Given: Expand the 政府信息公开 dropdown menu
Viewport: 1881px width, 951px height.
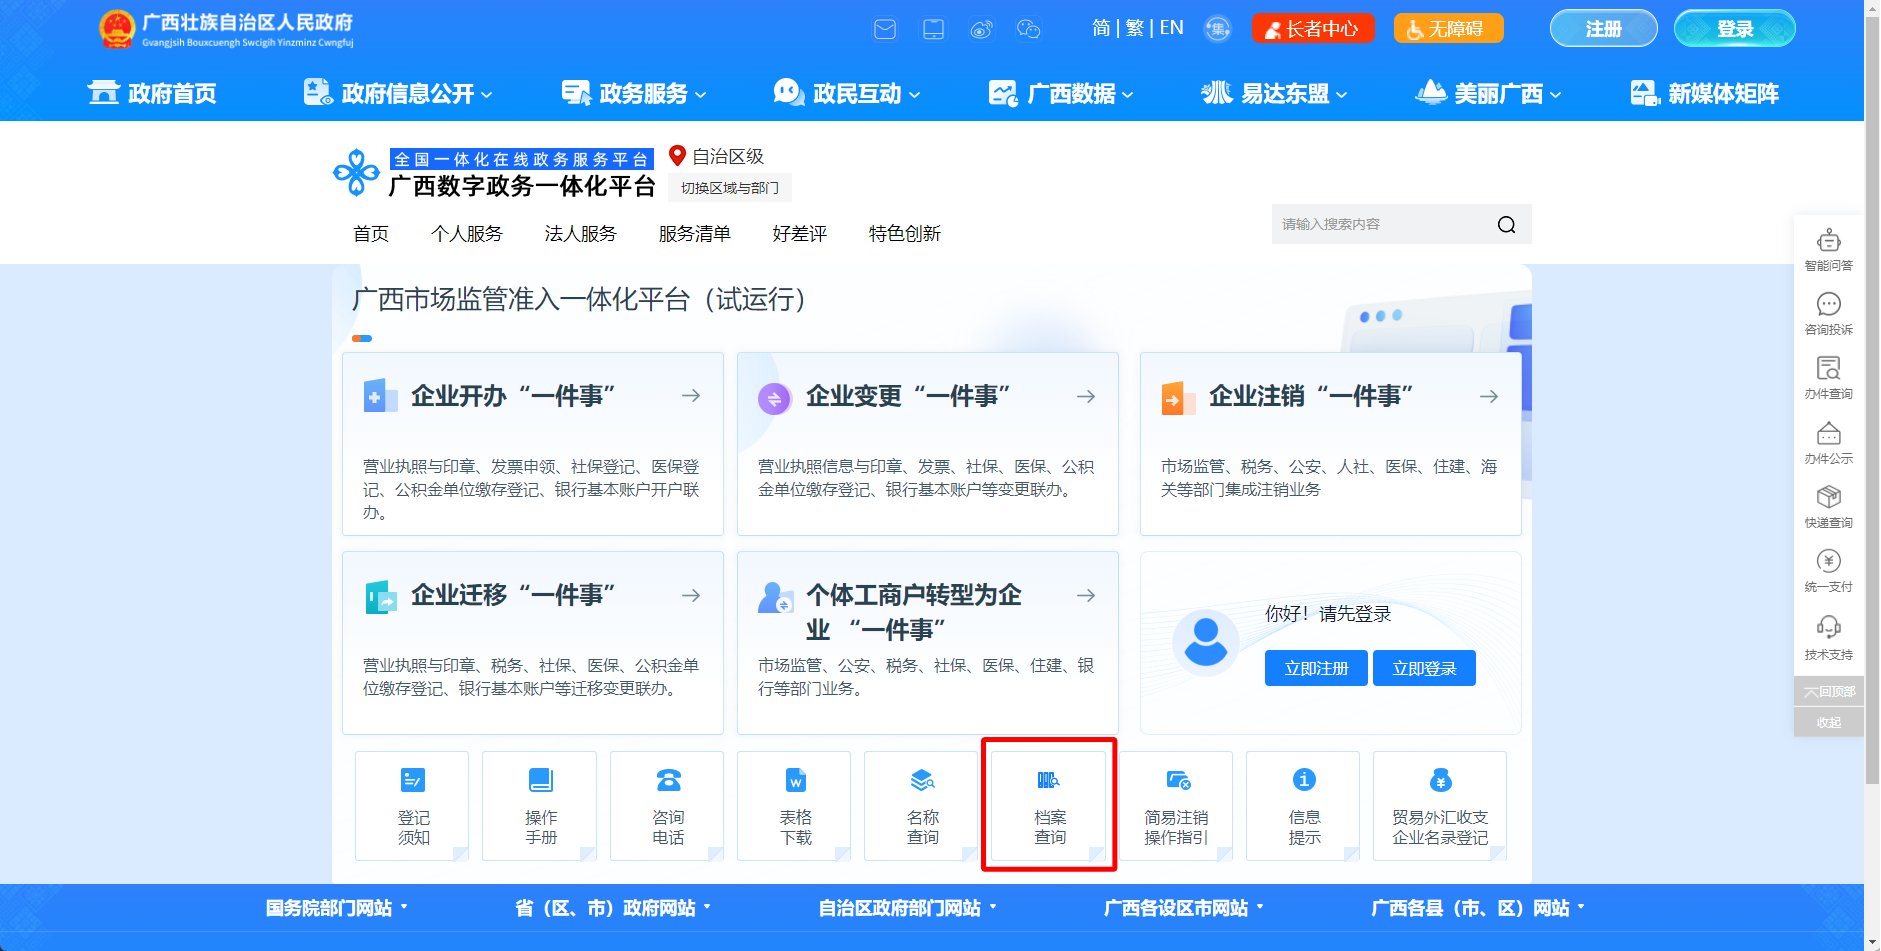Looking at the screenshot, I should (399, 94).
